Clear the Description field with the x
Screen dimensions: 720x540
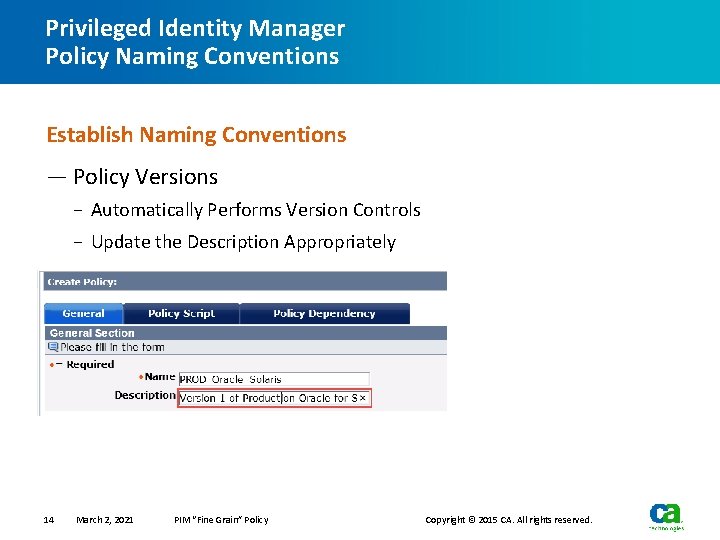363,398
